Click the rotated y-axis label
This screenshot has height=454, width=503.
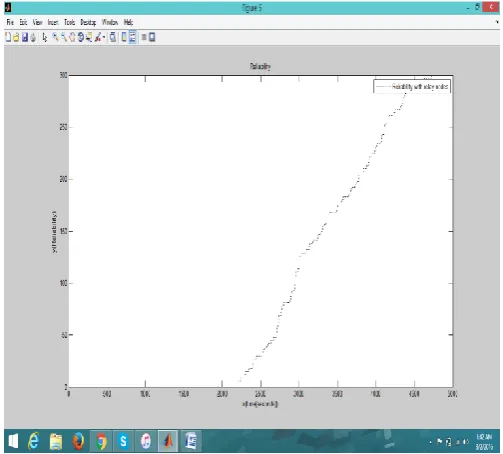click(x=54, y=232)
